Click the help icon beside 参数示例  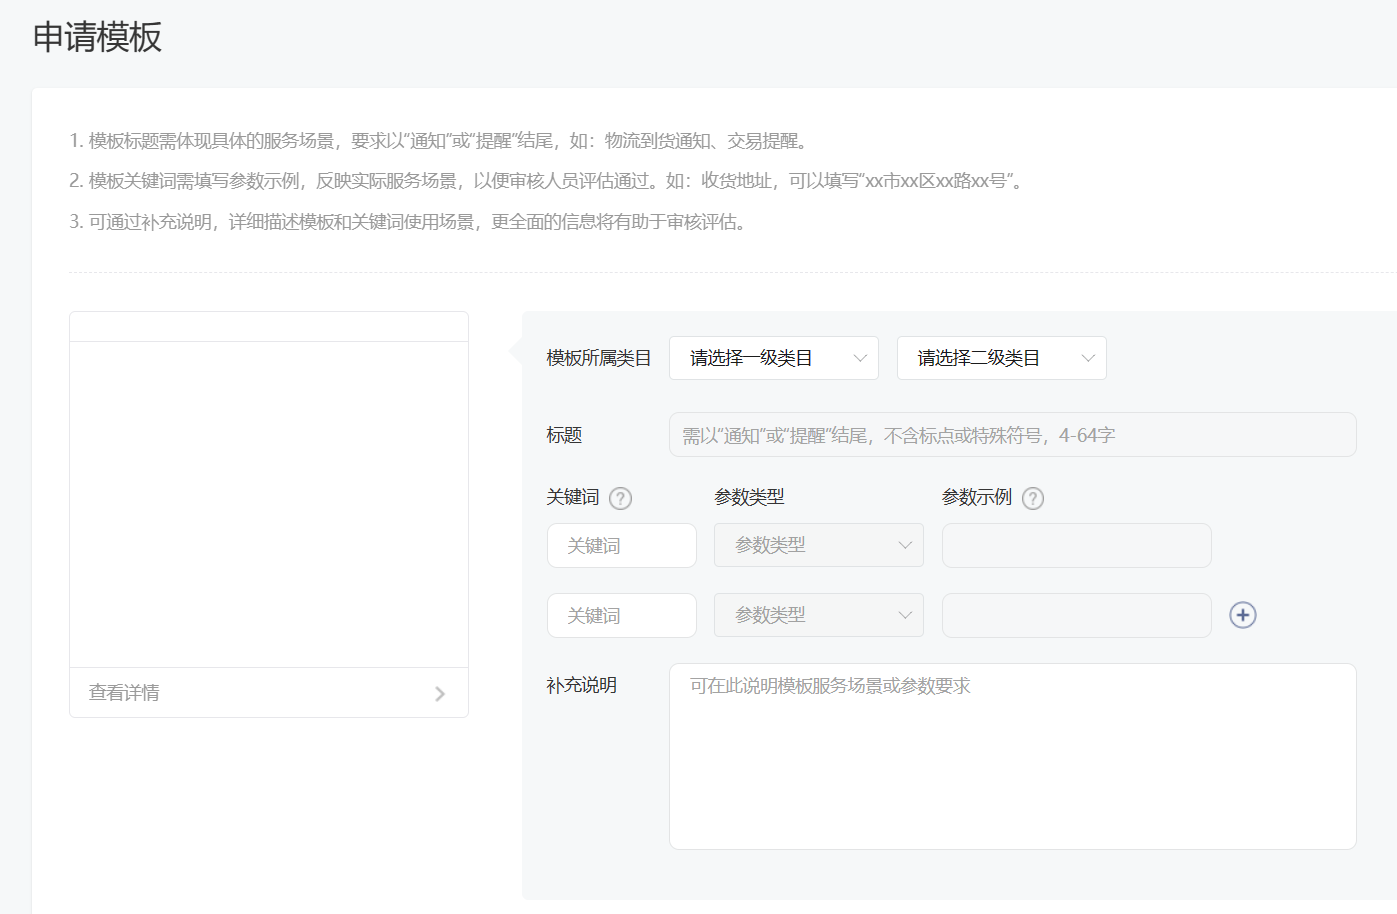pos(1033,498)
